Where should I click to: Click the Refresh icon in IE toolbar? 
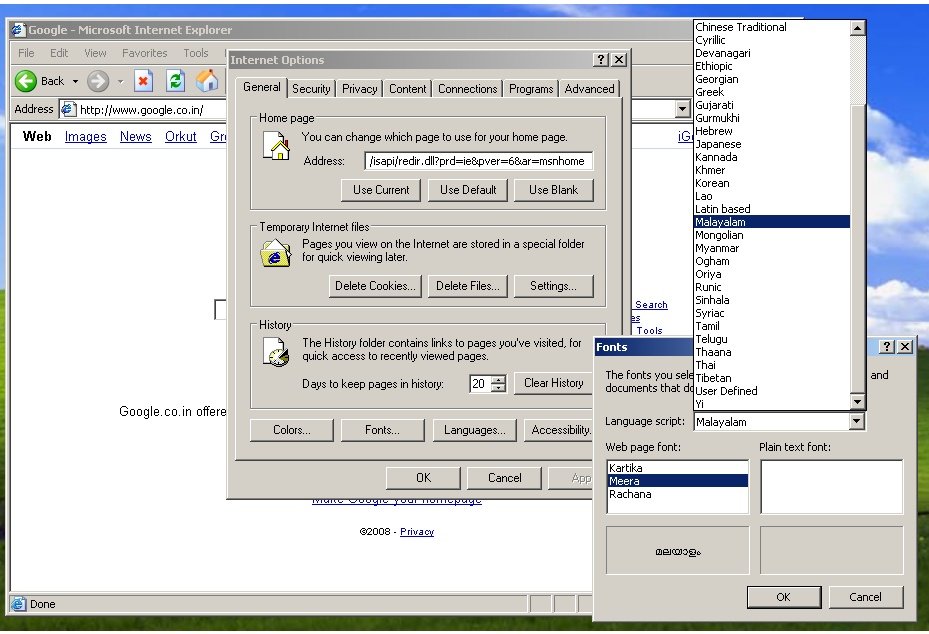click(x=175, y=81)
